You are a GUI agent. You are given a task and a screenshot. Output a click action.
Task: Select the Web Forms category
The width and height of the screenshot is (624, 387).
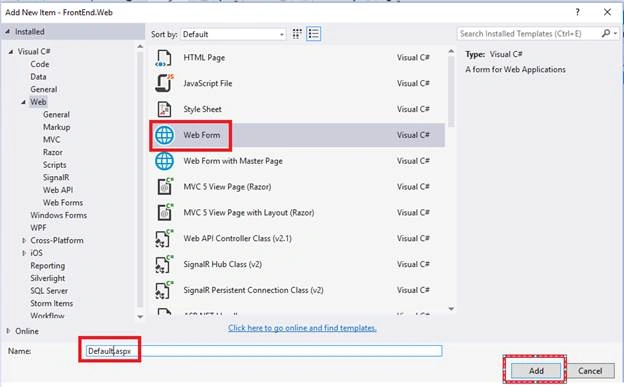63,203
